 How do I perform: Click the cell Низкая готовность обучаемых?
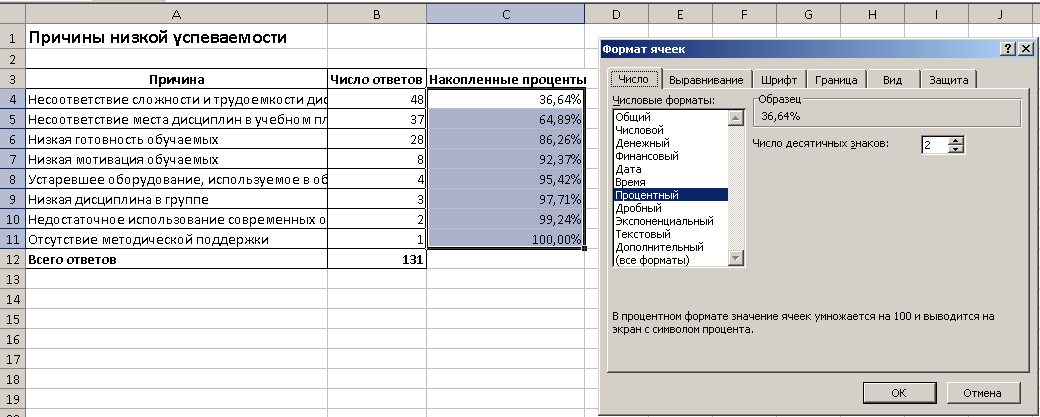(x=176, y=139)
